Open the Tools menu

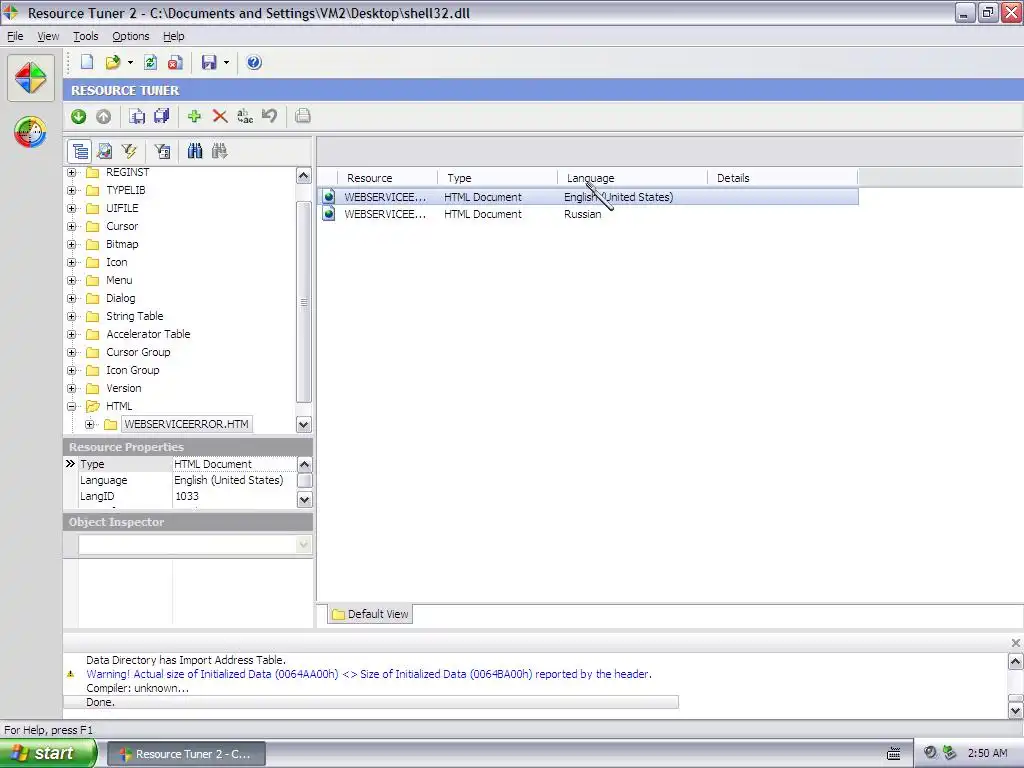point(86,37)
